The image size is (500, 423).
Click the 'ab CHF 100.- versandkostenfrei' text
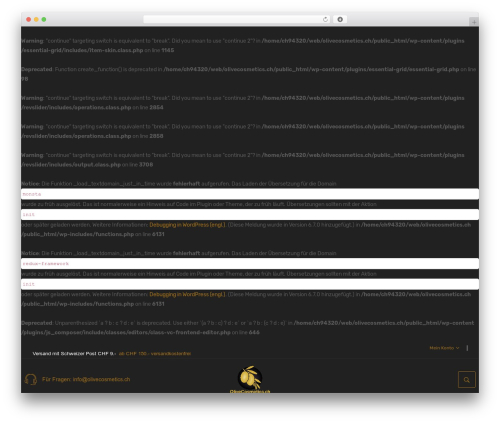[x=155, y=354]
